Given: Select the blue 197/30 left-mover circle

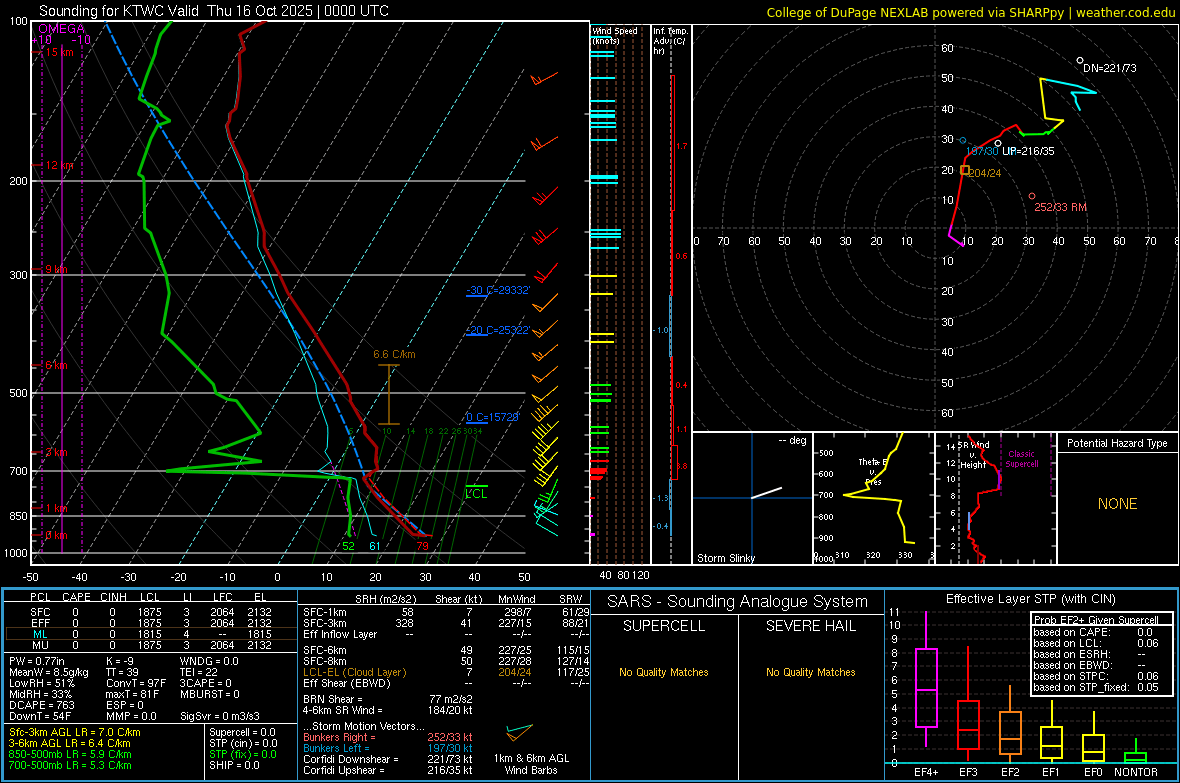Looking at the screenshot, I should pyautogui.click(x=963, y=140).
